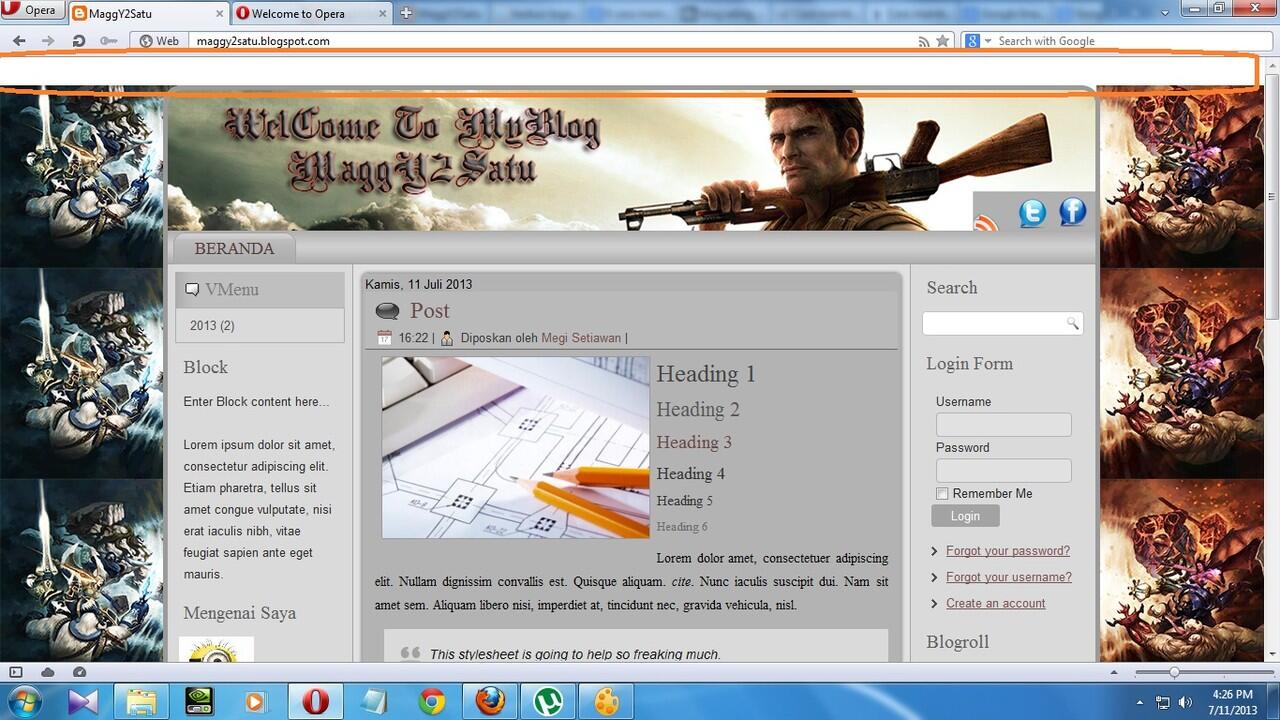Screen dimensions: 1280x720
Task: Open the BERANDA navigation tab
Action: [234, 248]
